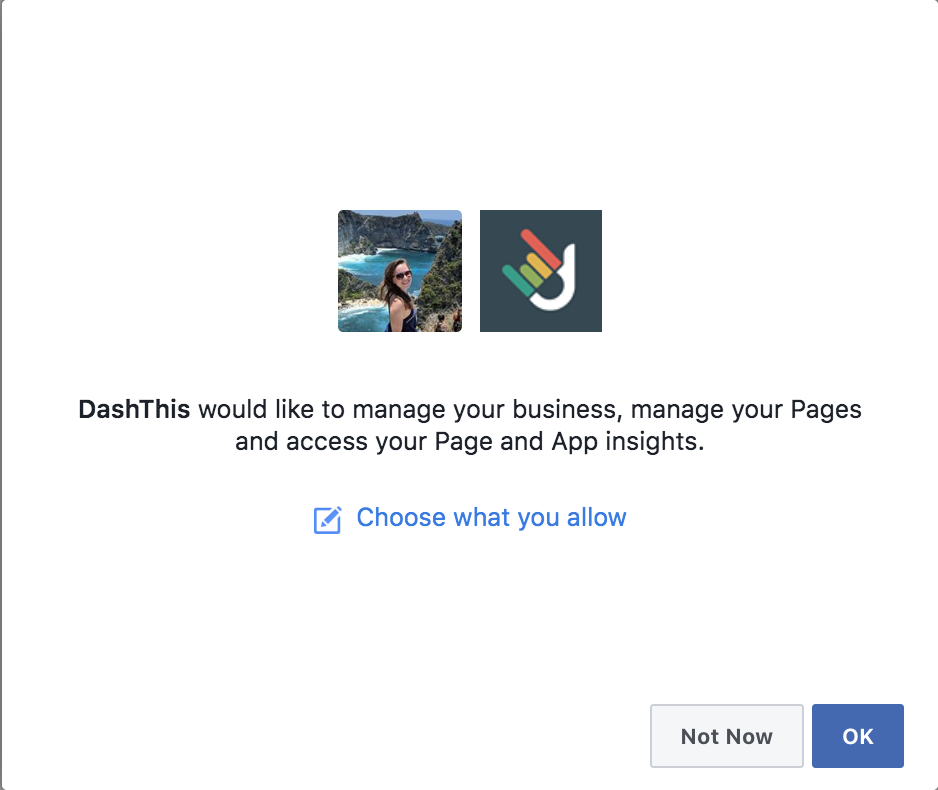Image resolution: width=938 pixels, height=790 pixels.
Task: Tap the blue OK button
Action: 858,736
